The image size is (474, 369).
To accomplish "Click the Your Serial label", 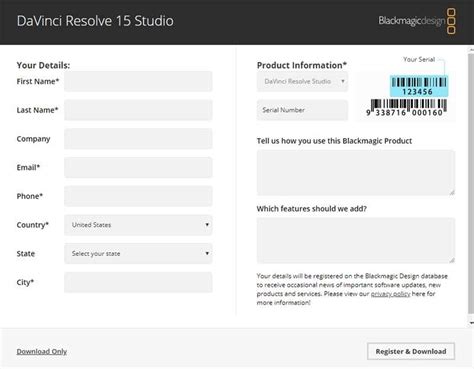I will (419, 59).
